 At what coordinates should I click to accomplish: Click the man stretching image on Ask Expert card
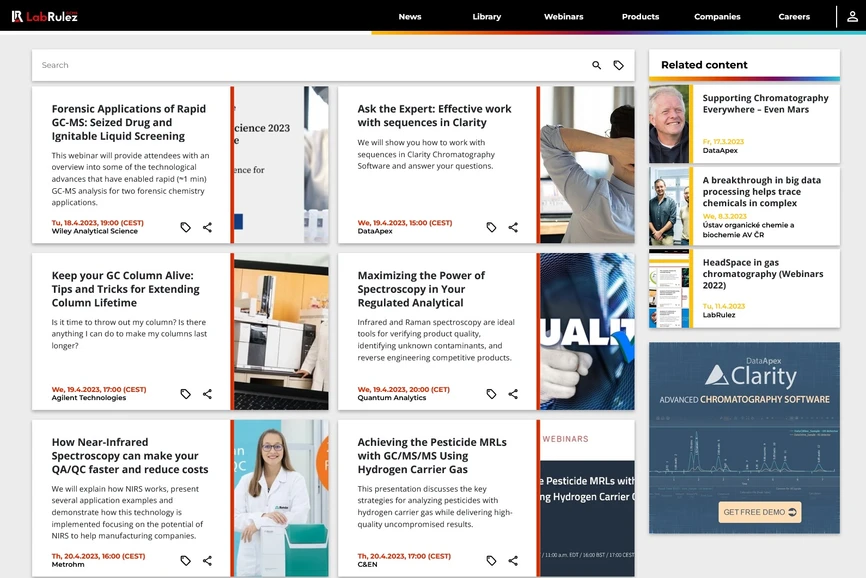click(x=587, y=165)
